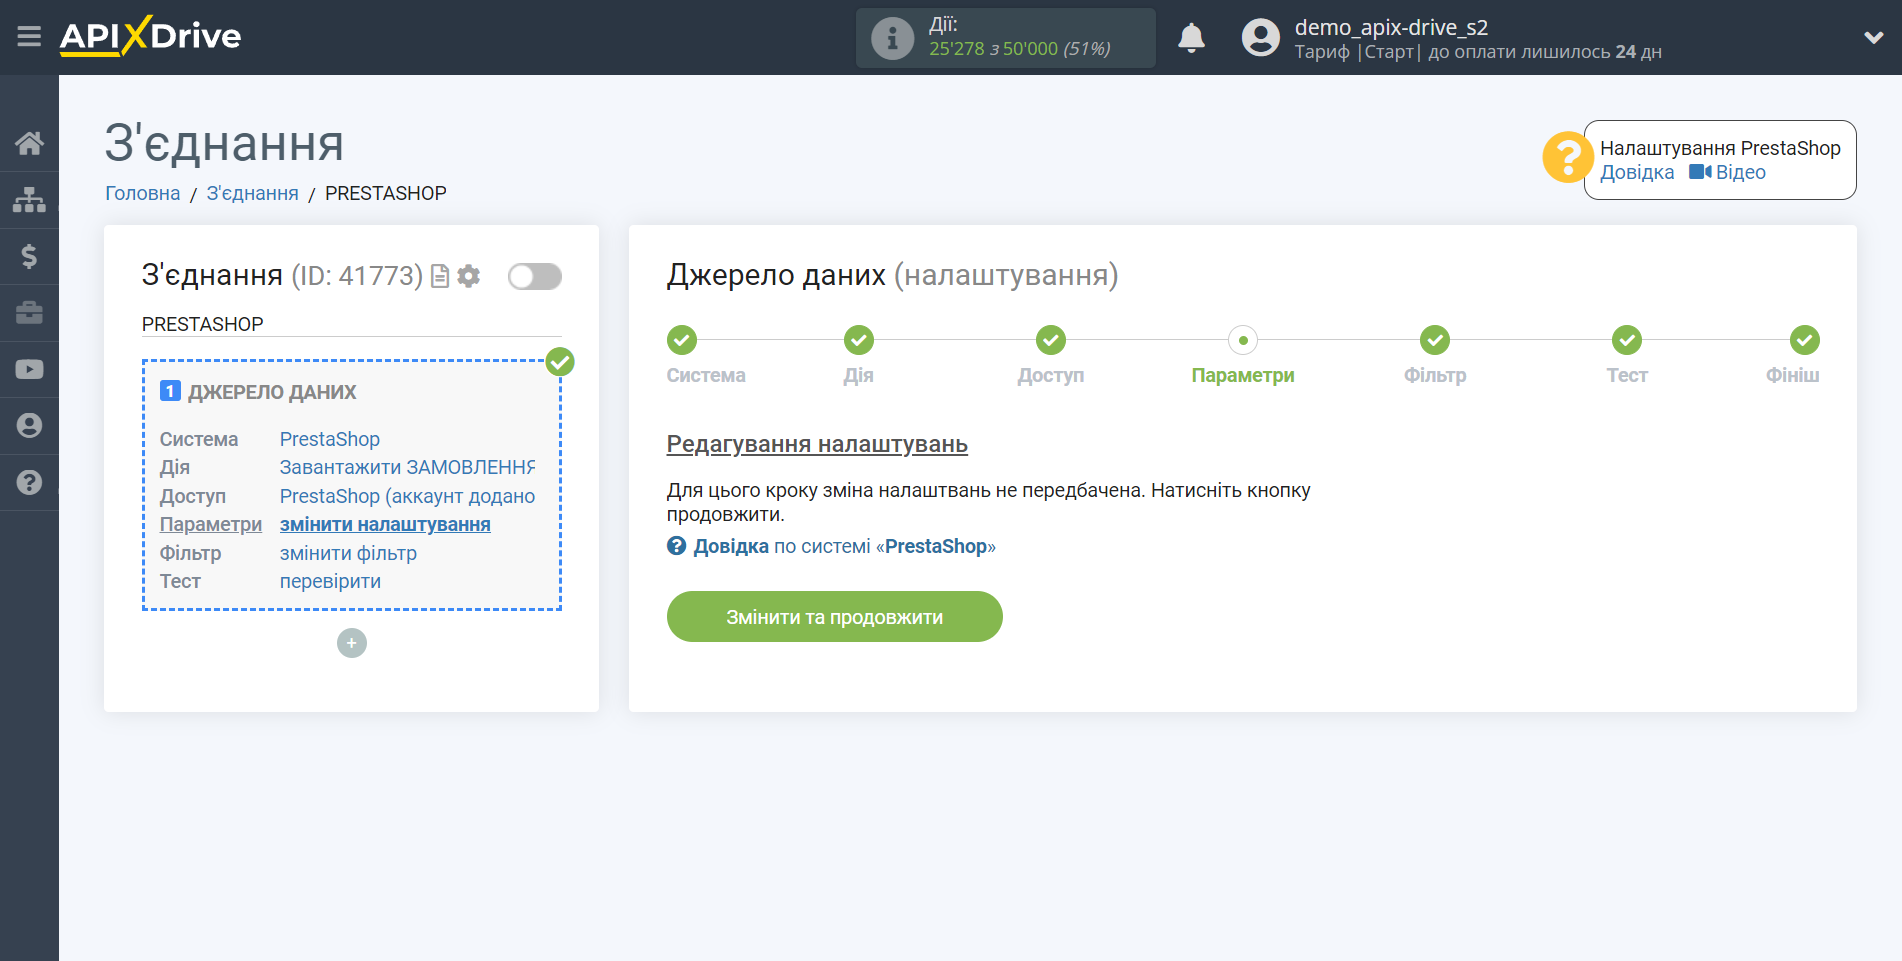Open the Відео link in help box

coord(1728,172)
